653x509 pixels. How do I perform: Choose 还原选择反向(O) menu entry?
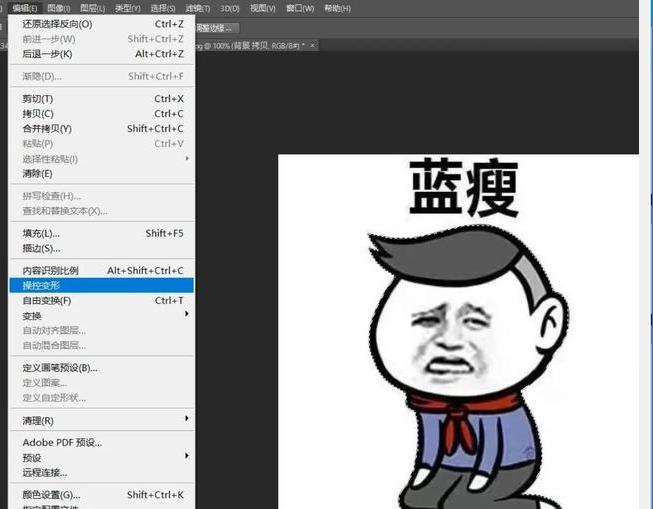102,24
